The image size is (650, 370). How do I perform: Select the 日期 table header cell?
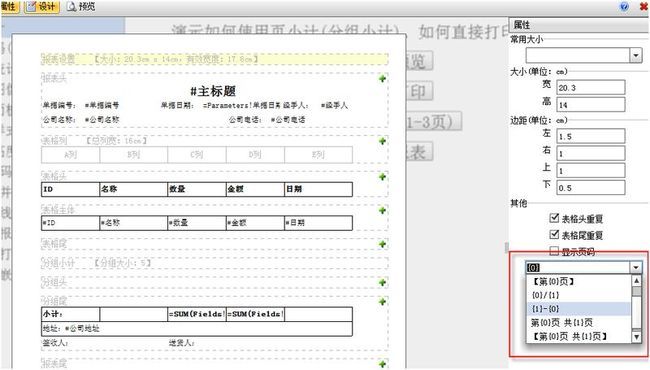pyautogui.click(x=318, y=189)
